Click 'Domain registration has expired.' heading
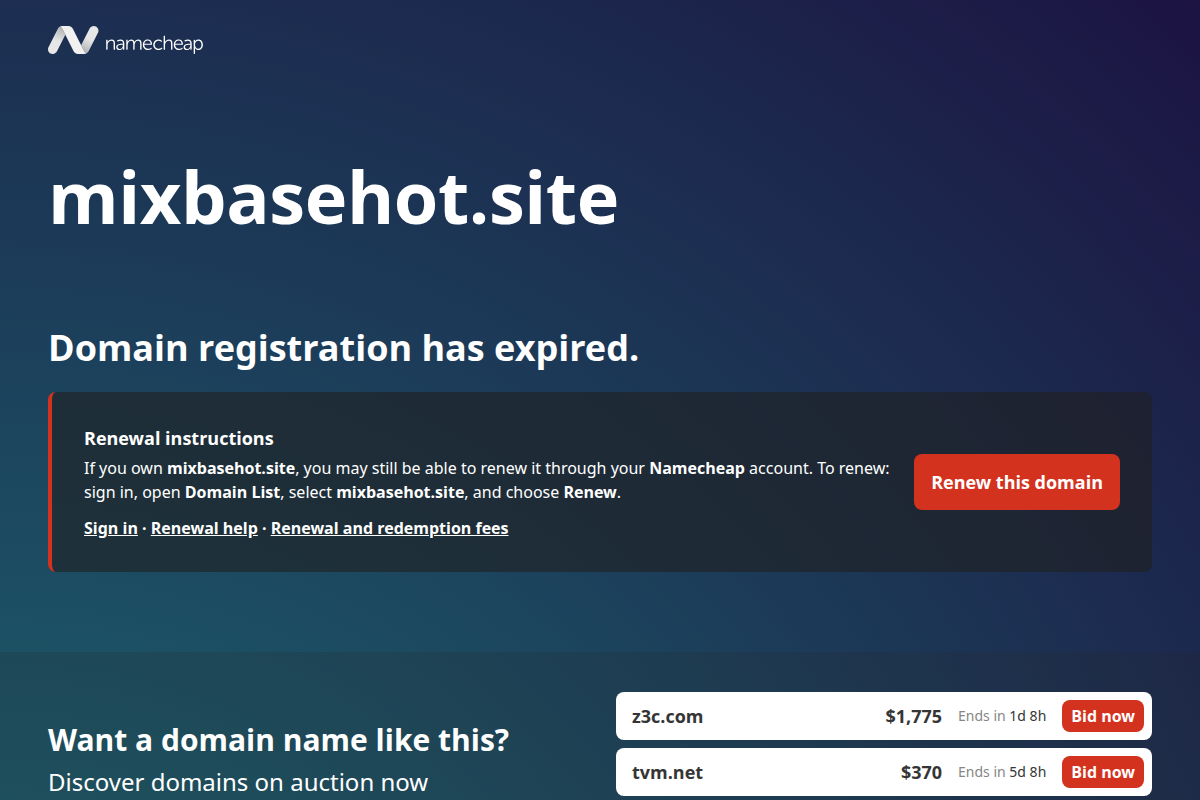Screen dimensions: 1200x800 (343, 348)
